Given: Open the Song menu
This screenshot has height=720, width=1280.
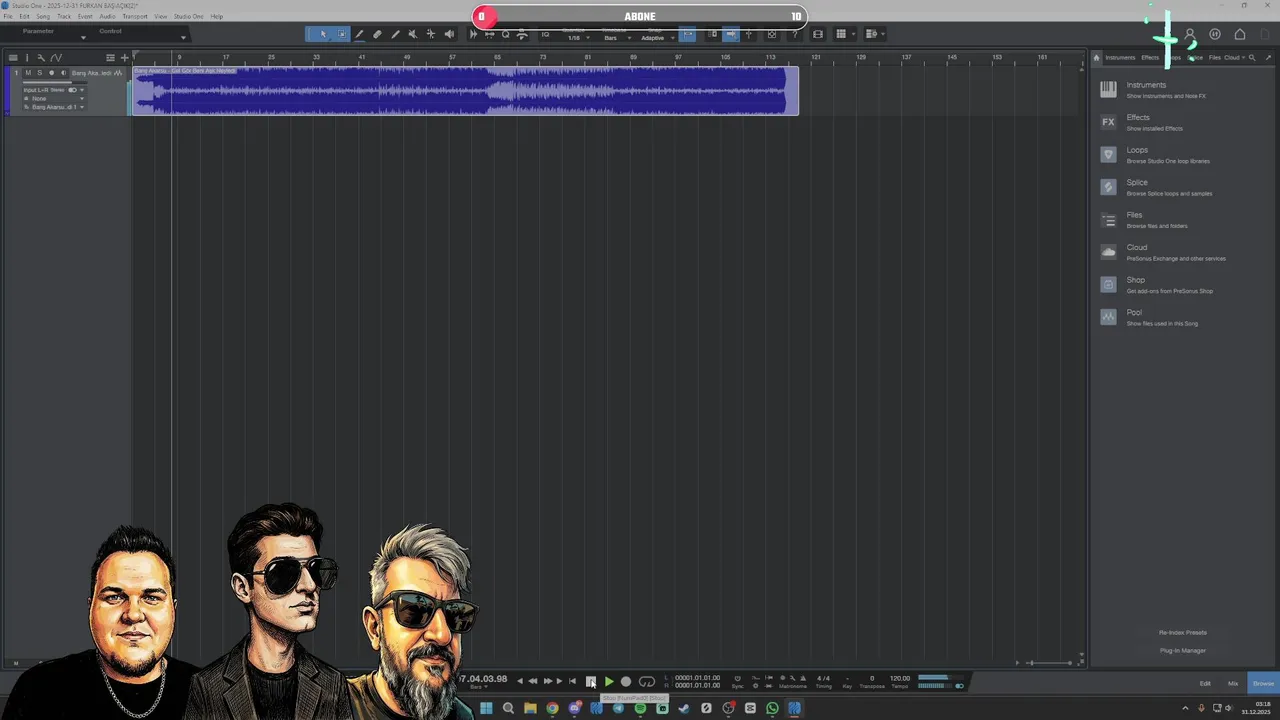Looking at the screenshot, I should (43, 17).
